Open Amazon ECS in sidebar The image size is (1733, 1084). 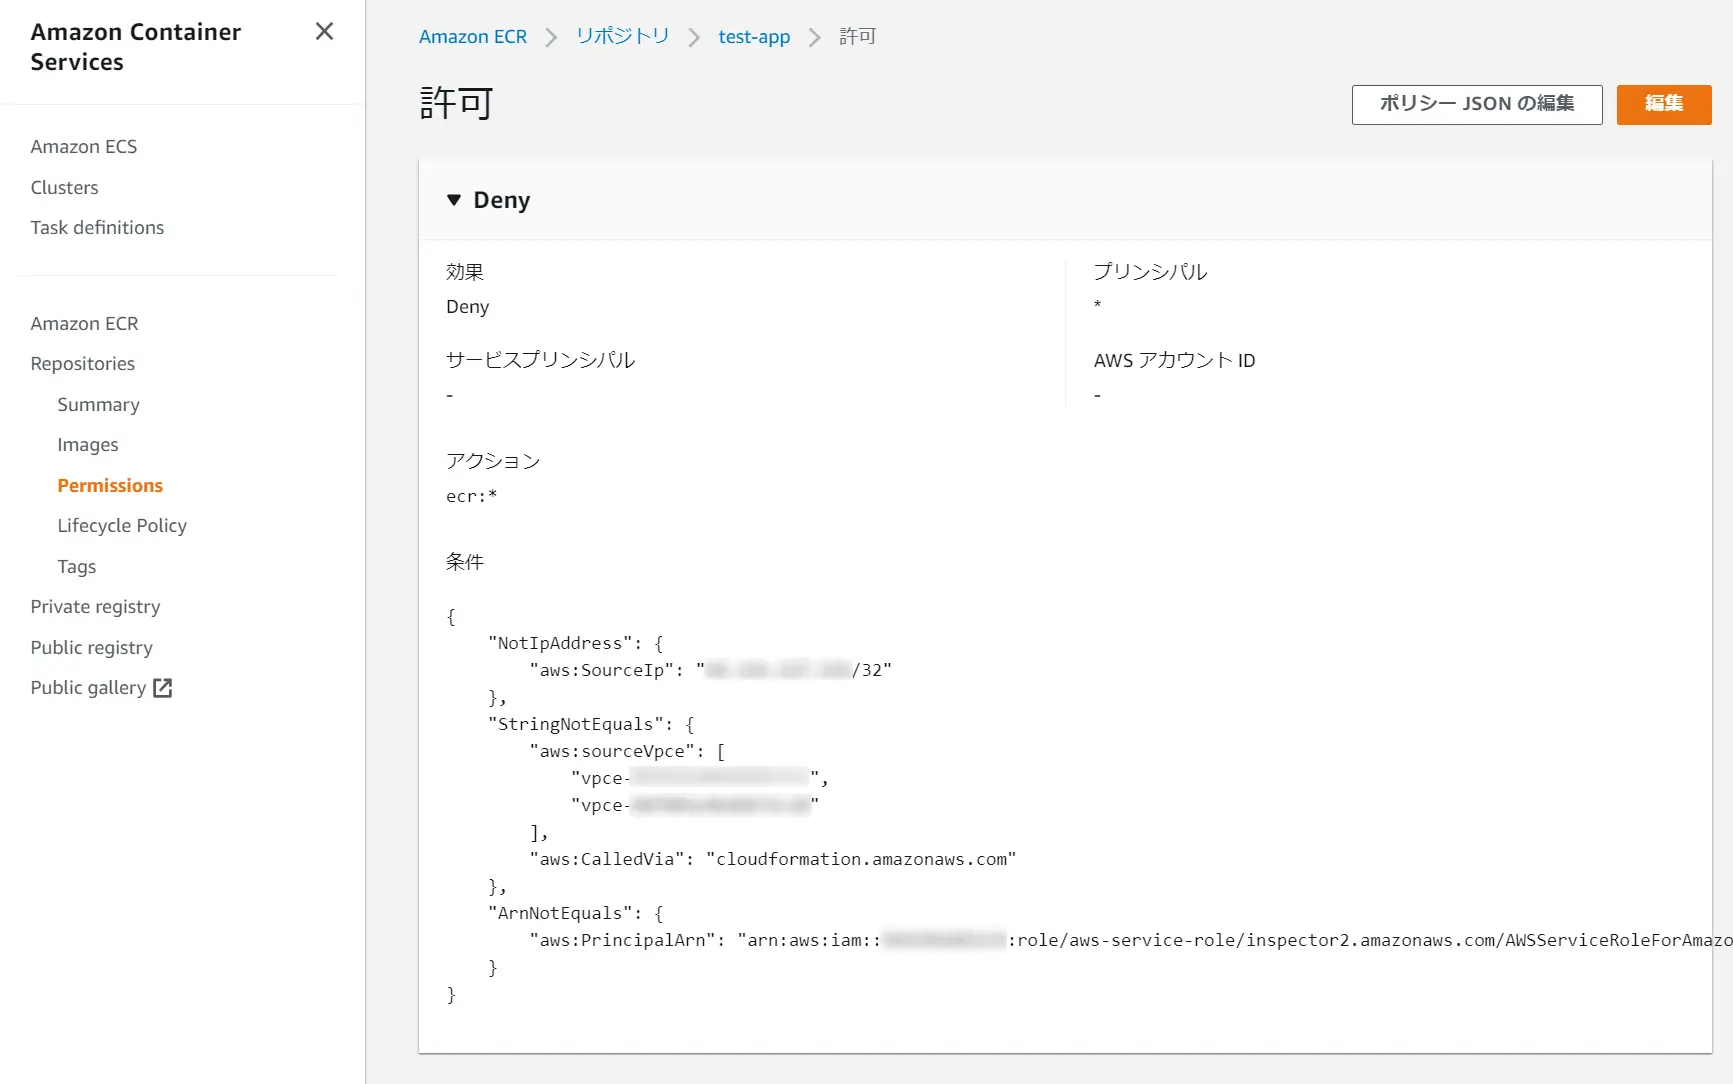84,147
